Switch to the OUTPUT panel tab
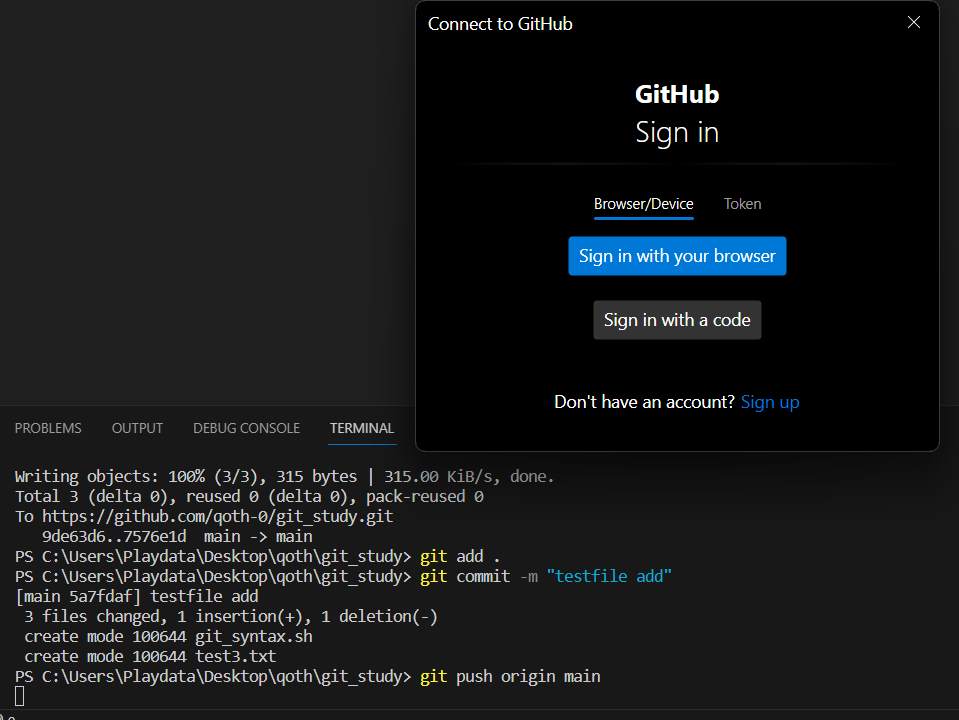 tap(137, 428)
